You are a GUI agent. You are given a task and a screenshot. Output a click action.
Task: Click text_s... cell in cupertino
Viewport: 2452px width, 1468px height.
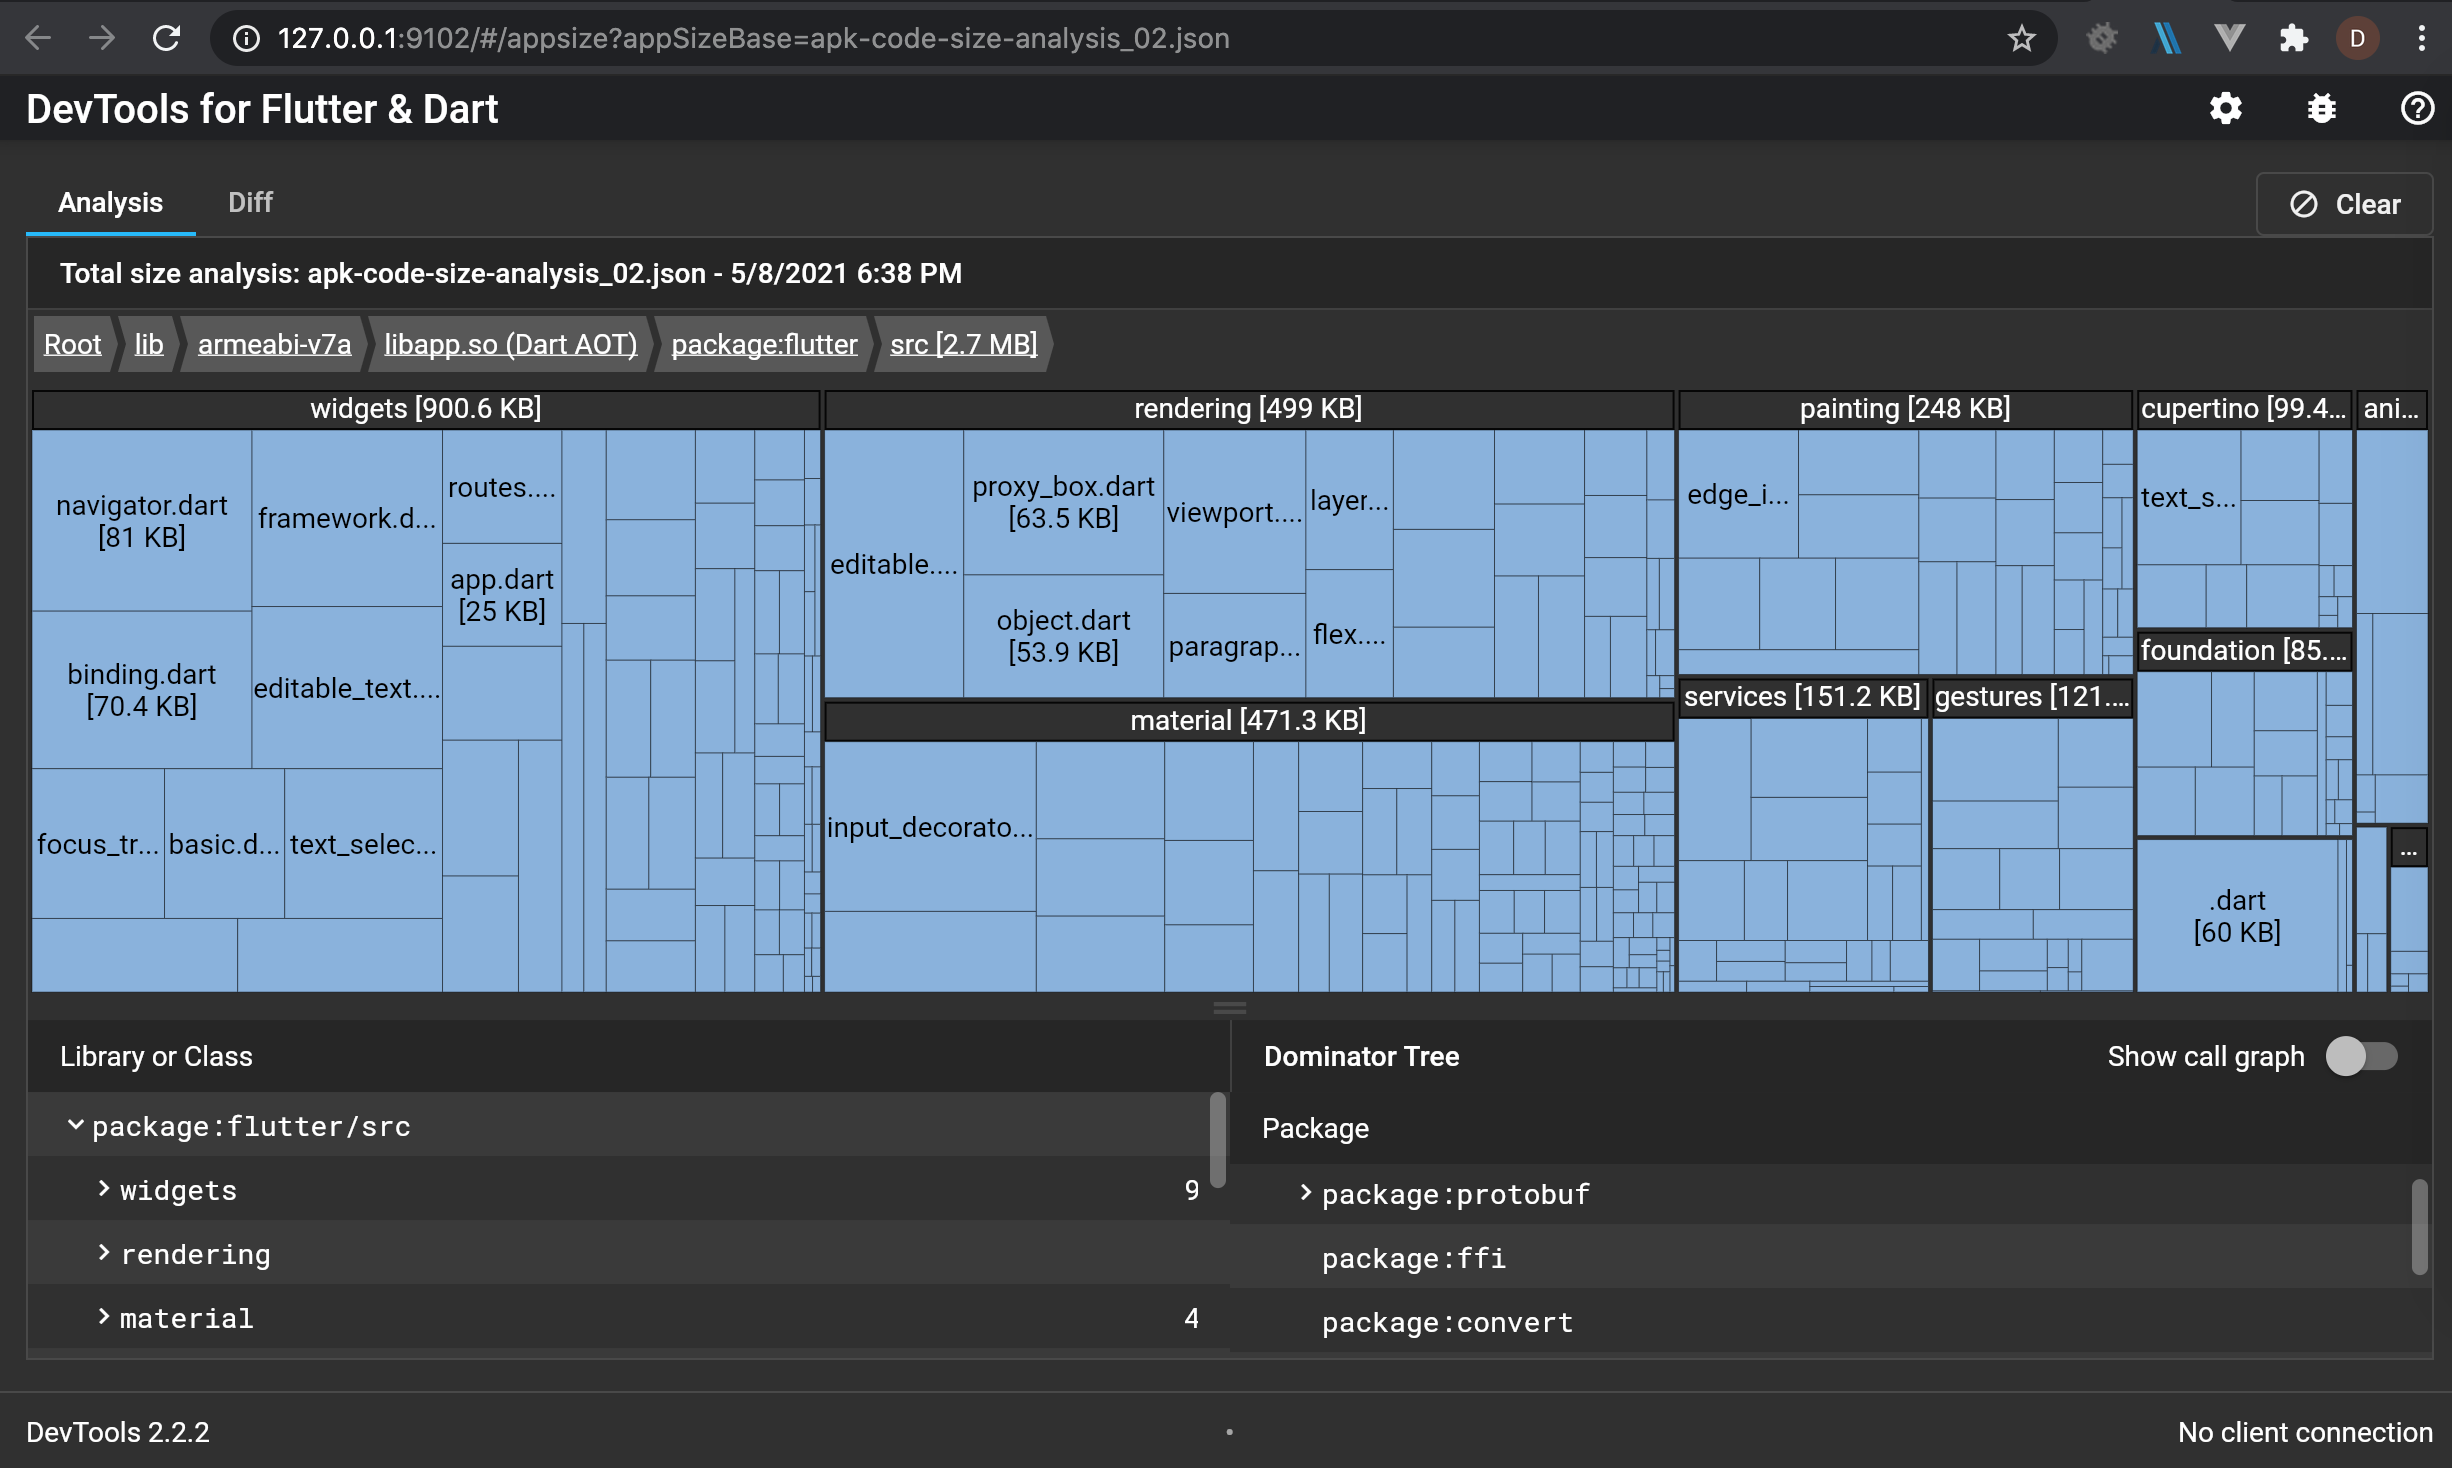click(x=2188, y=497)
